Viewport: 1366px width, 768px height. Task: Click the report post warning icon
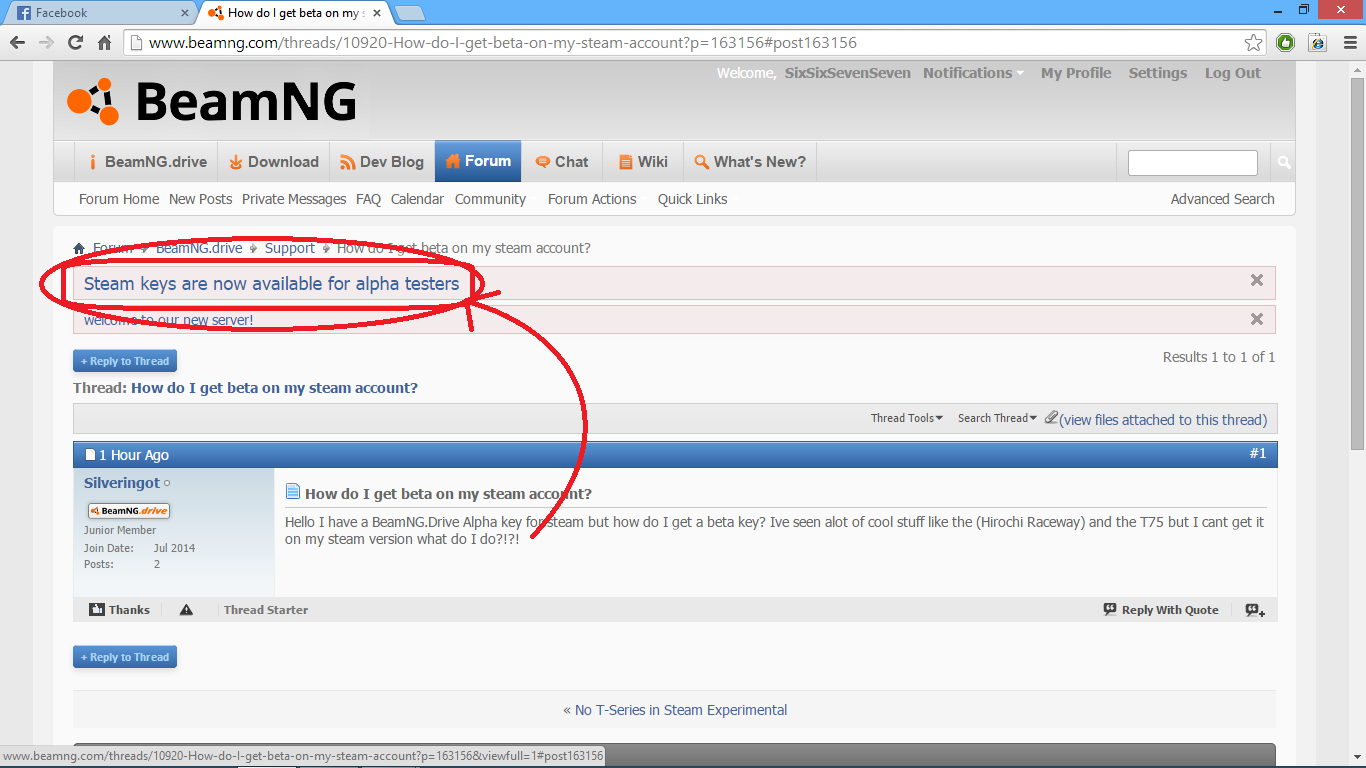pos(186,609)
